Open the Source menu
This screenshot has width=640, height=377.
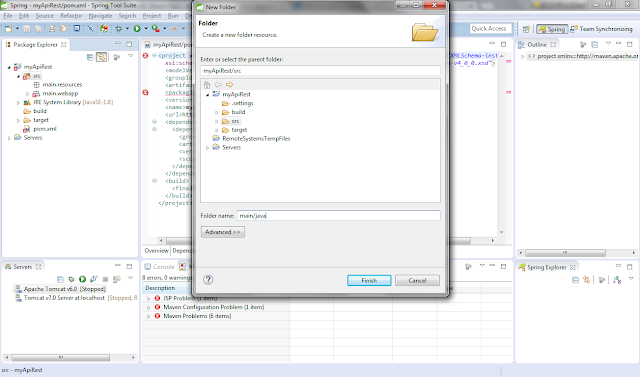[44, 16]
